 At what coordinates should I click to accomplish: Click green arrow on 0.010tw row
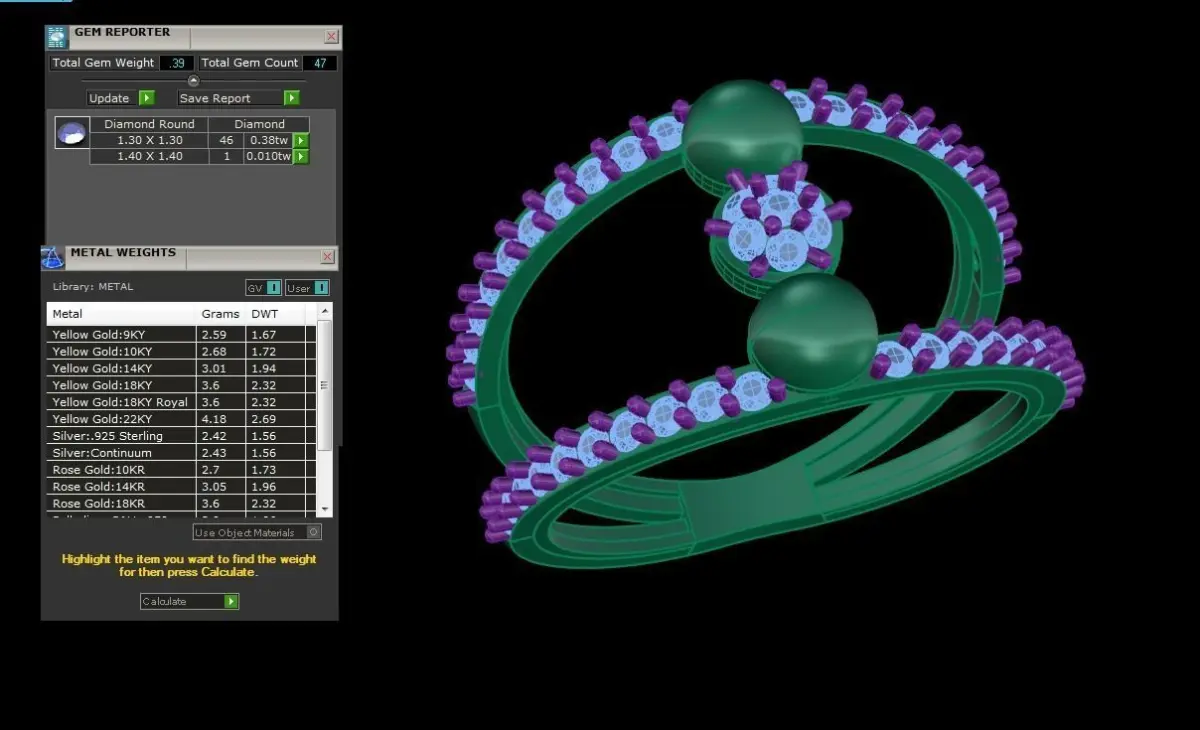[300, 157]
